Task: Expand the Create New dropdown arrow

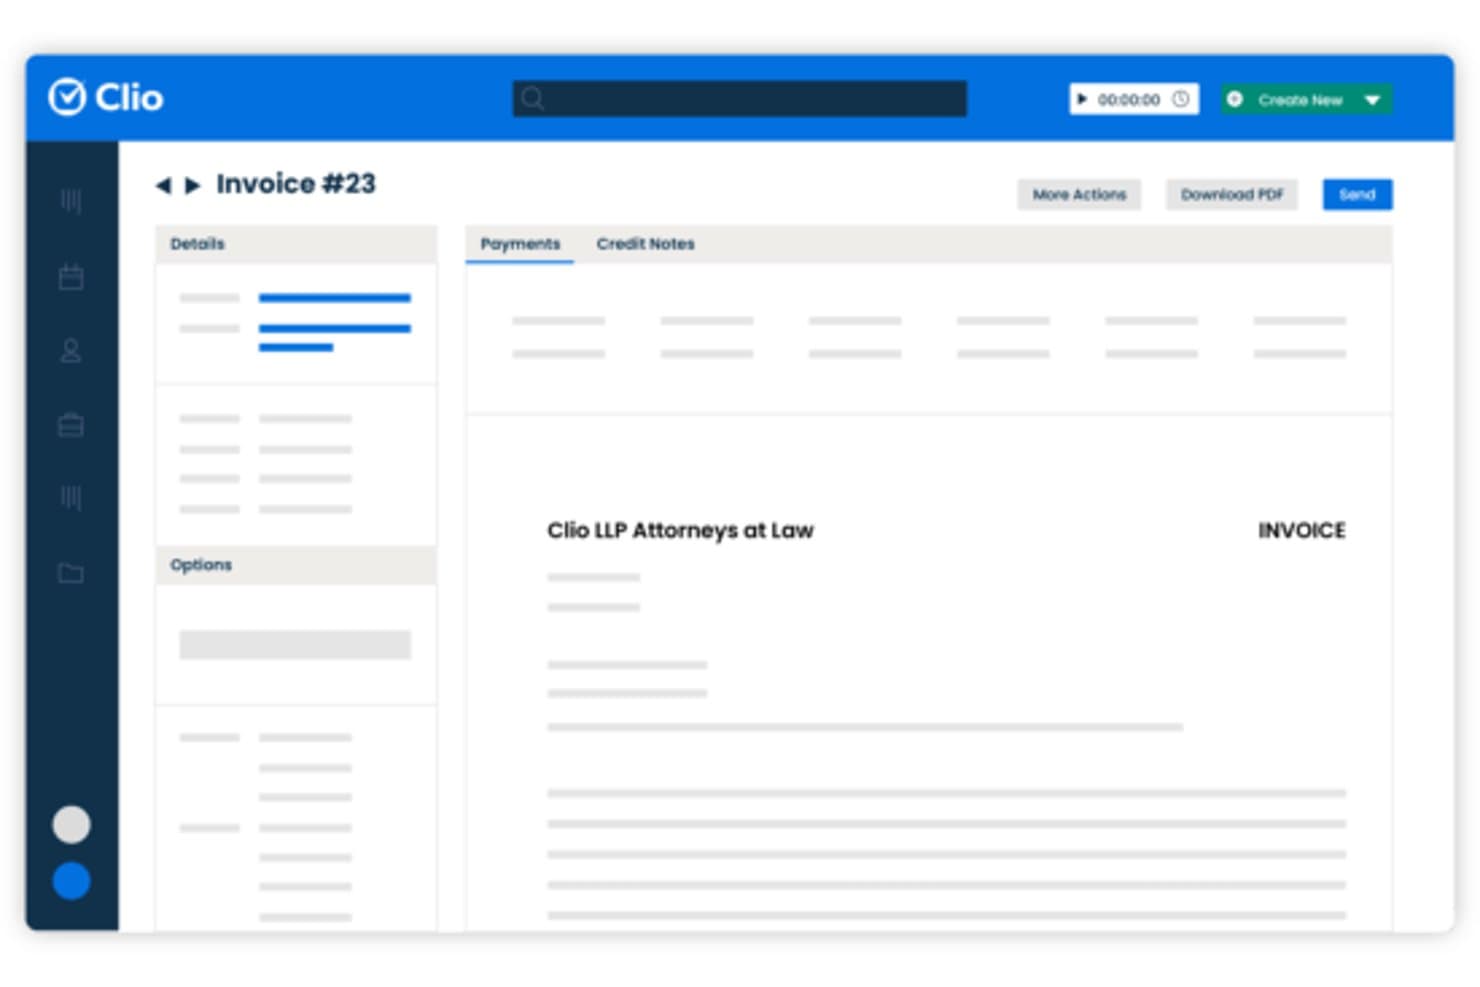Action: click(x=1372, y=100)
